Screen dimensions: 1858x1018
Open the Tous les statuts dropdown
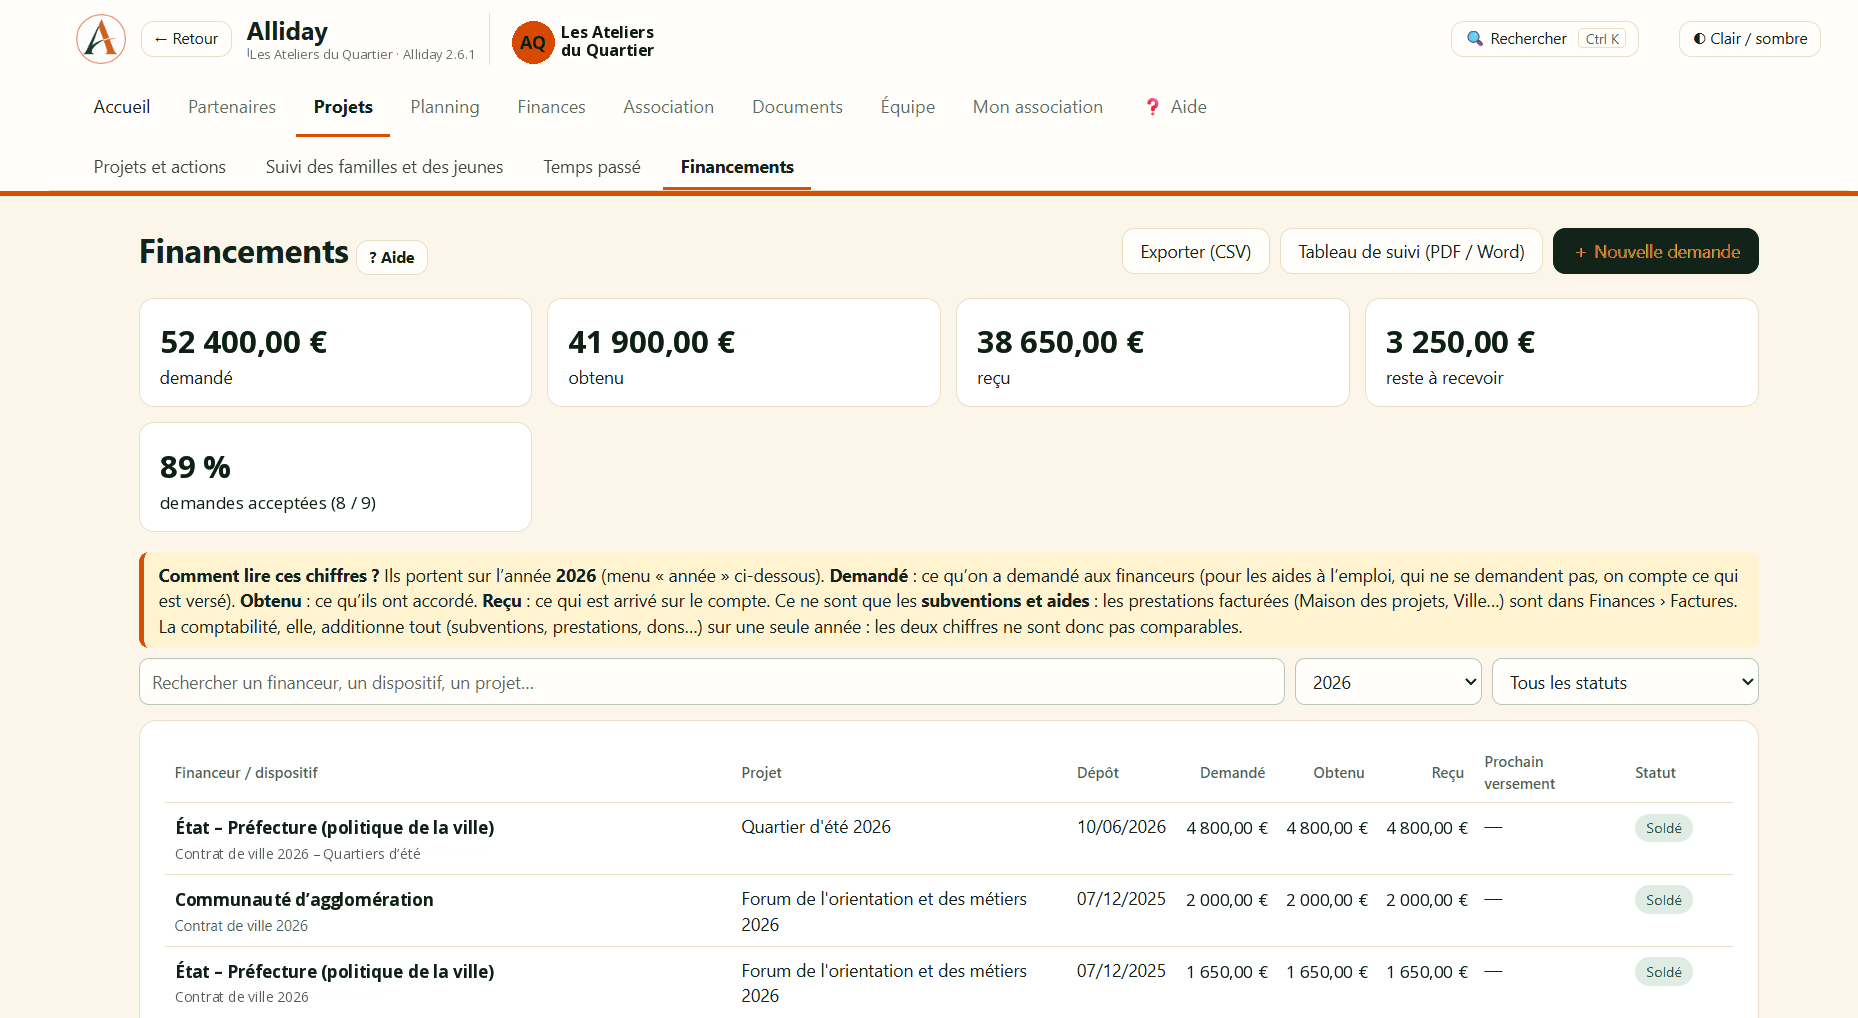point(1625,682)
